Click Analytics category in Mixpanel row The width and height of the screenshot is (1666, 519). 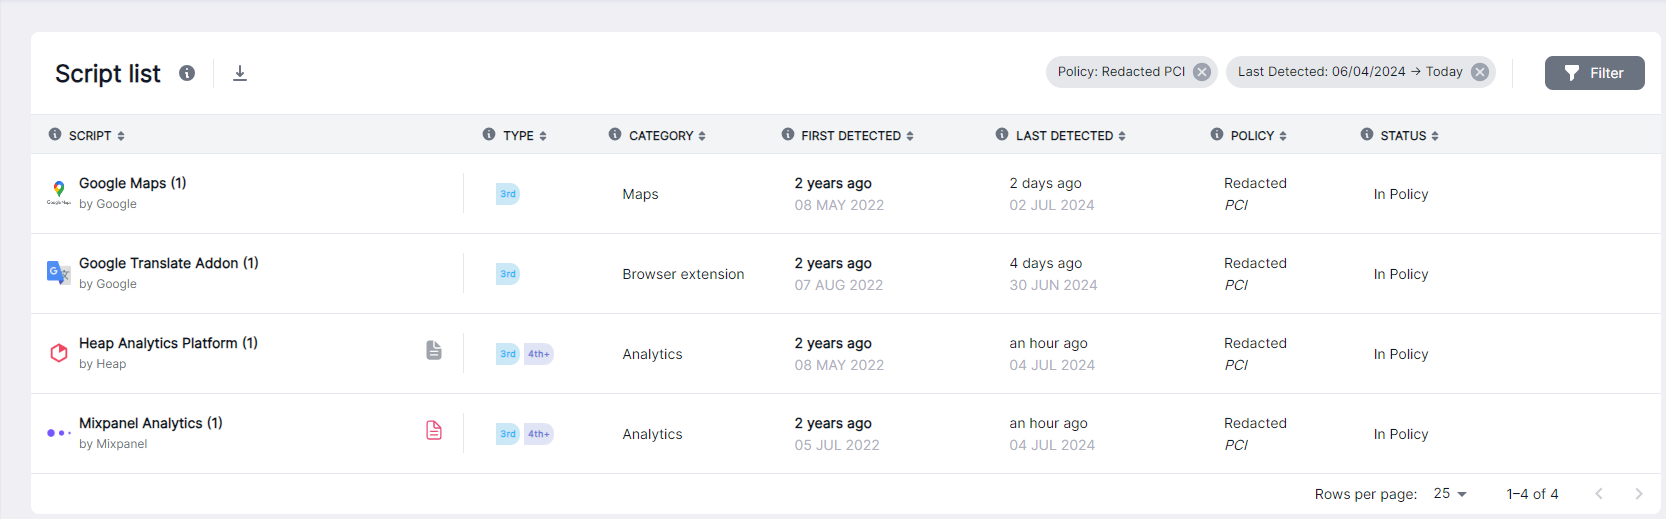point(652,434)
